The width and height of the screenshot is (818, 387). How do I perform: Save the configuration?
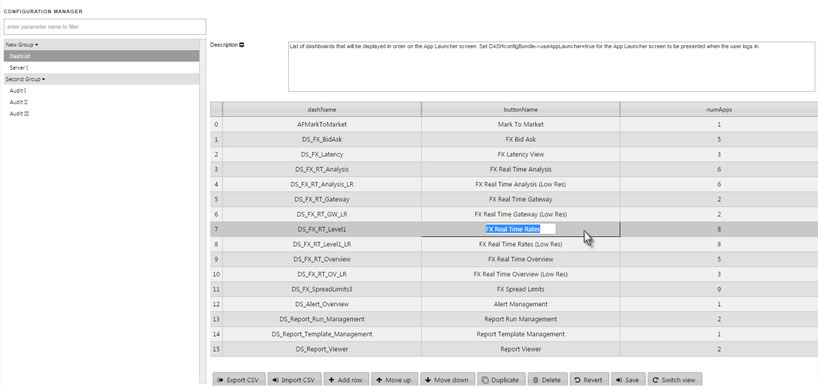[x=628, y=380]
